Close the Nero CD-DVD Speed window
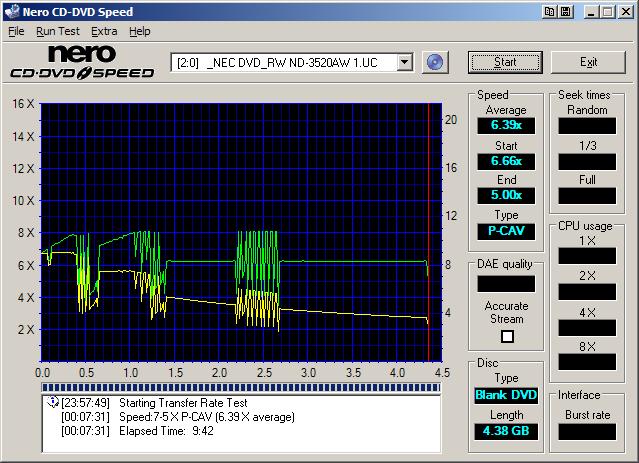This screenshot has height=463, width=639. 625,11
